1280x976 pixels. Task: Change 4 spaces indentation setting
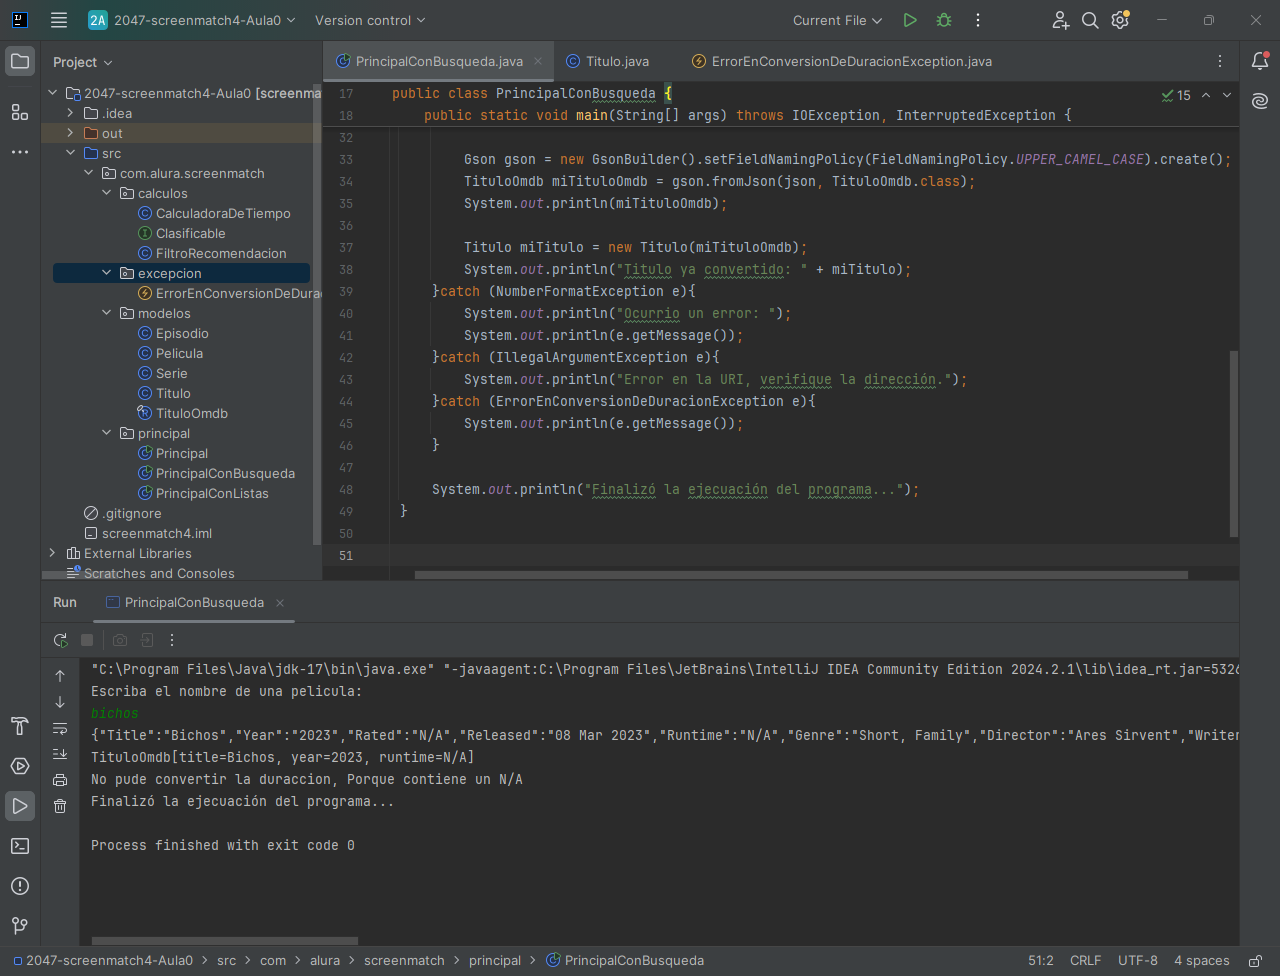pyautogui.click(x=1202, y=960)
